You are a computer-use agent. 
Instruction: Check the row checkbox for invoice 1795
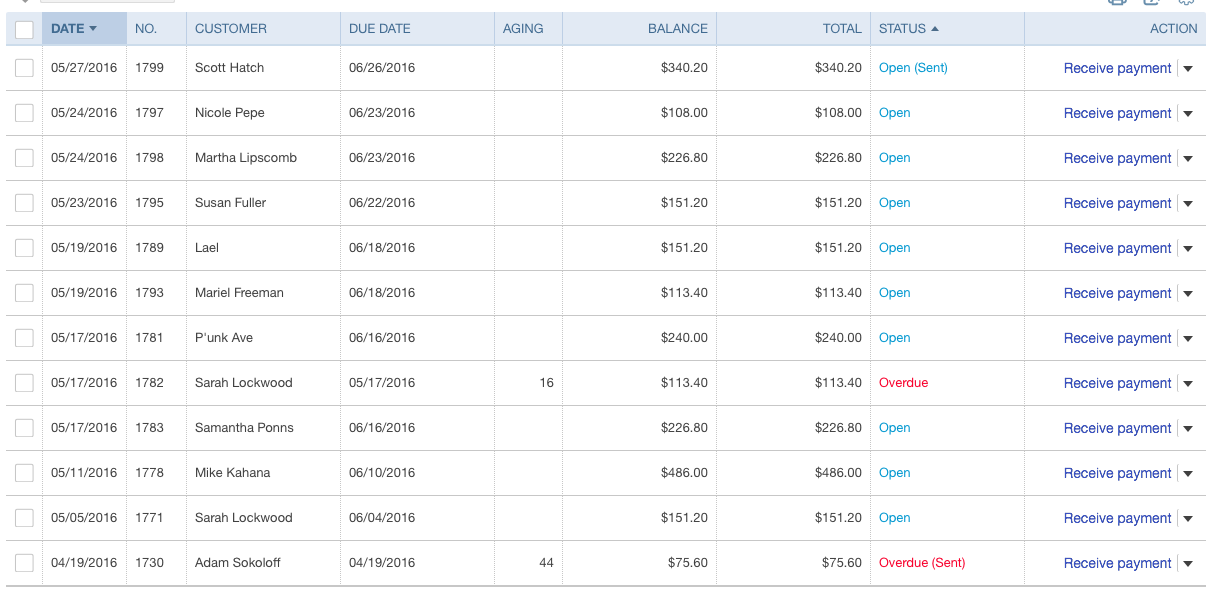pos(25,203)
